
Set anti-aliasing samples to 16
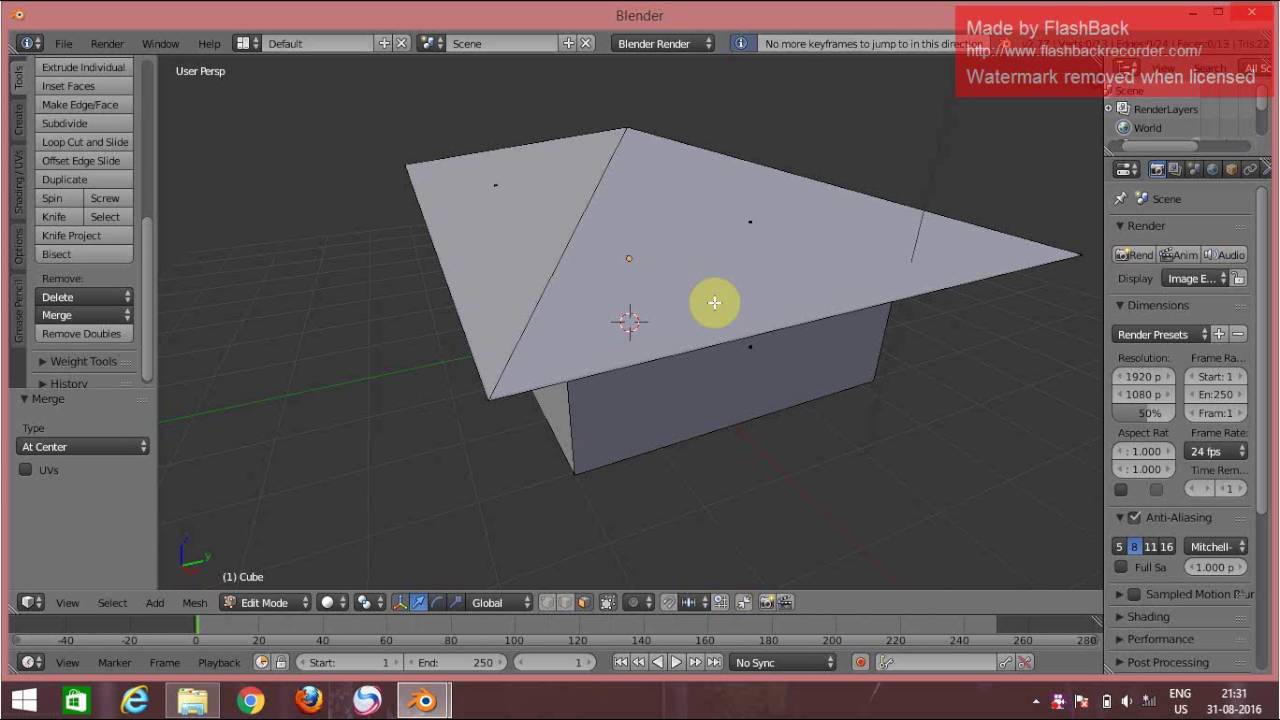point(1167,547)
